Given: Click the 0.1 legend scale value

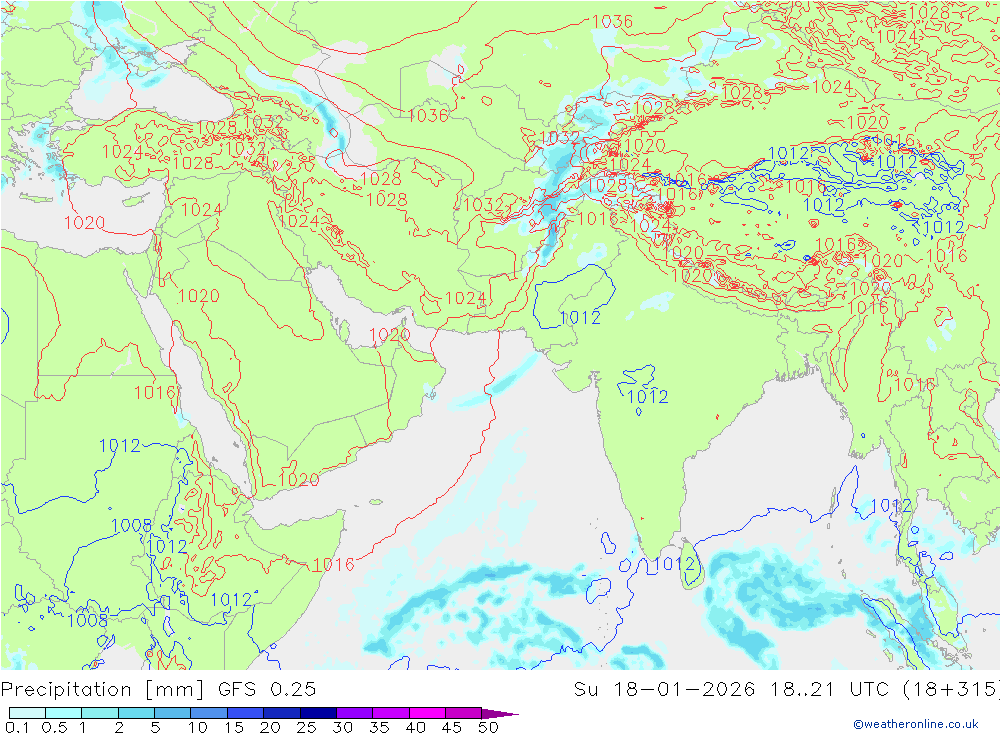Looking at the screenshot, I should click(x=17, y=727).
